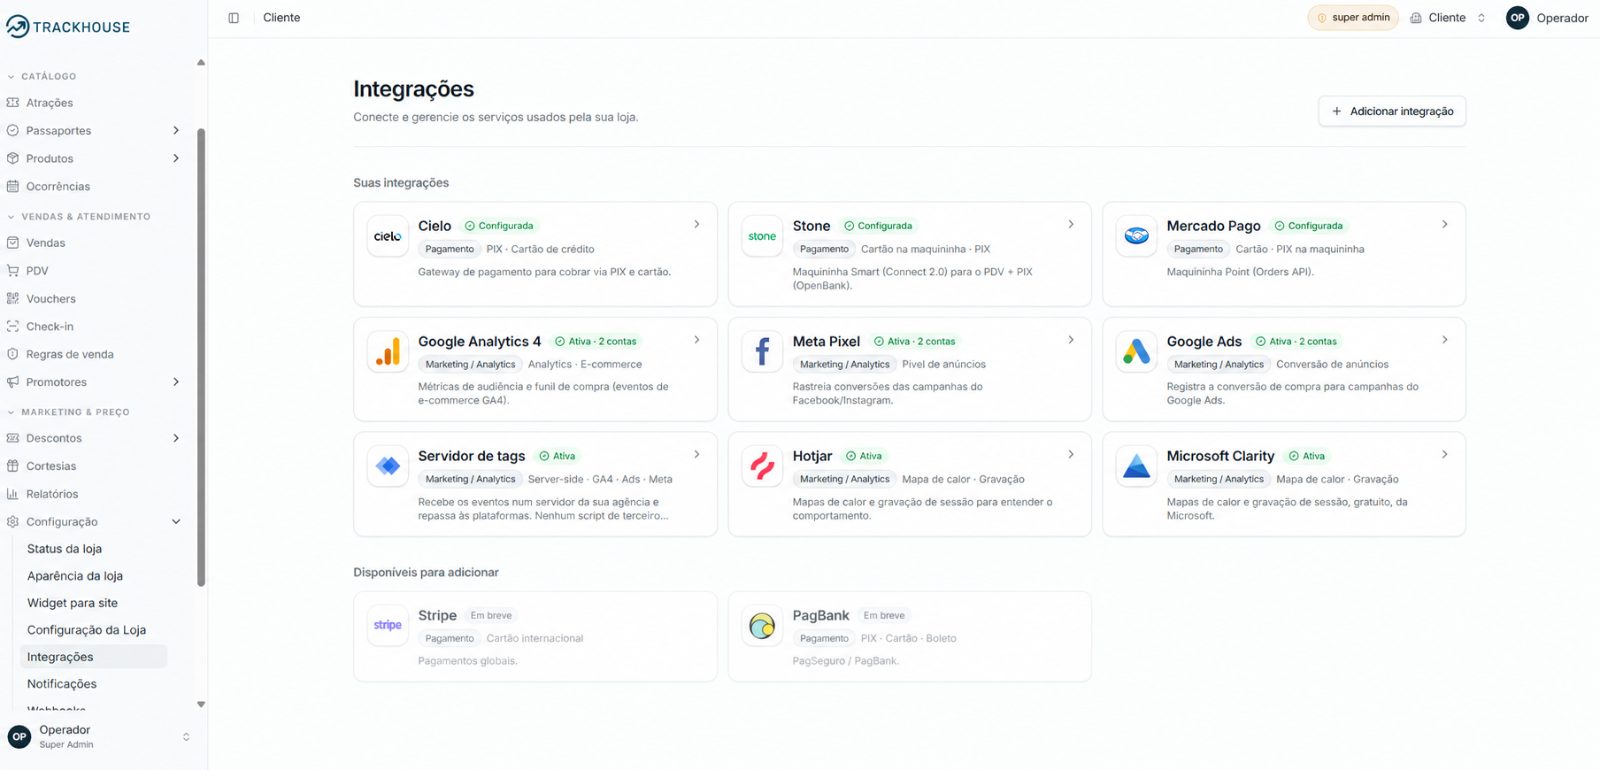
Task: Open the Hotjar integration title
Action: 812,456
